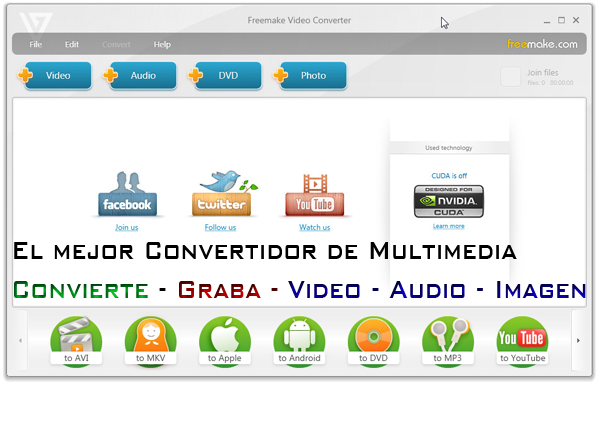
Task: Open the Edit menu
Action: (72, 44)
